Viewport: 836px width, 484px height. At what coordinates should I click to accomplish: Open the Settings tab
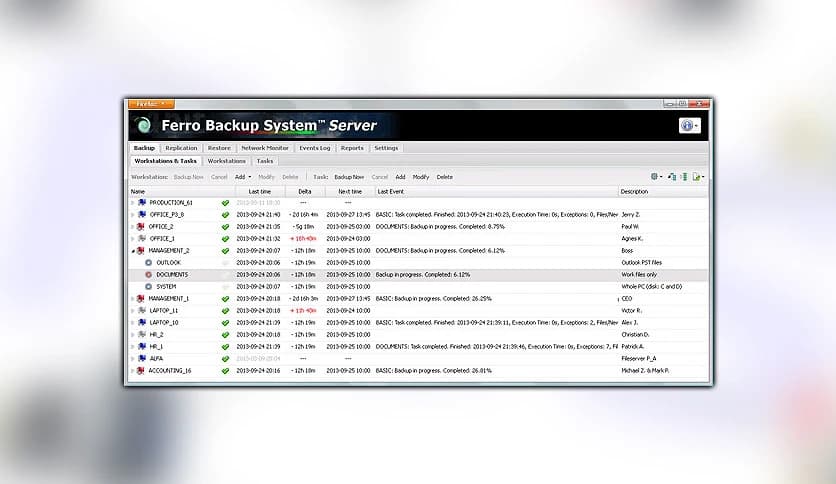coord(386,148)
